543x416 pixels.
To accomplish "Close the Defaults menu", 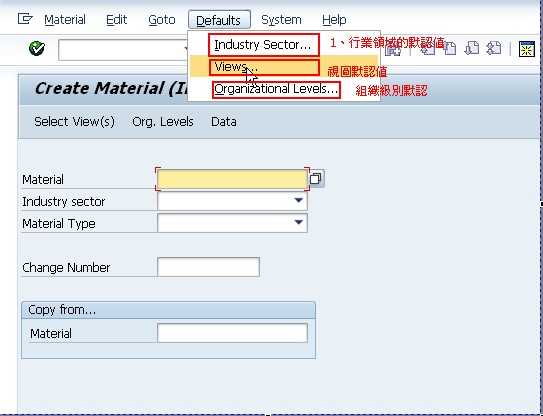I will click(219, 20).
